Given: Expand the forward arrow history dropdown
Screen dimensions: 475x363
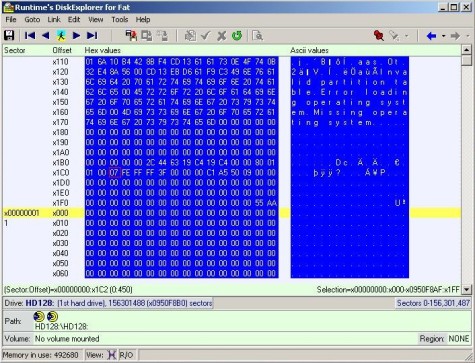Looking at the screenshot, I should (468, 36).
